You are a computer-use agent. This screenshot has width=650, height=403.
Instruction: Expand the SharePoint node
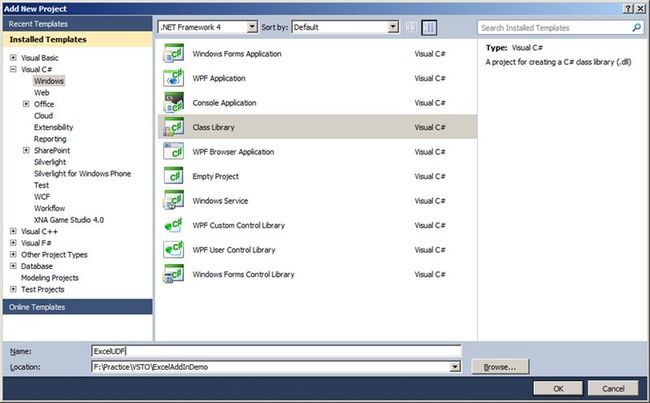coord(26,150)
